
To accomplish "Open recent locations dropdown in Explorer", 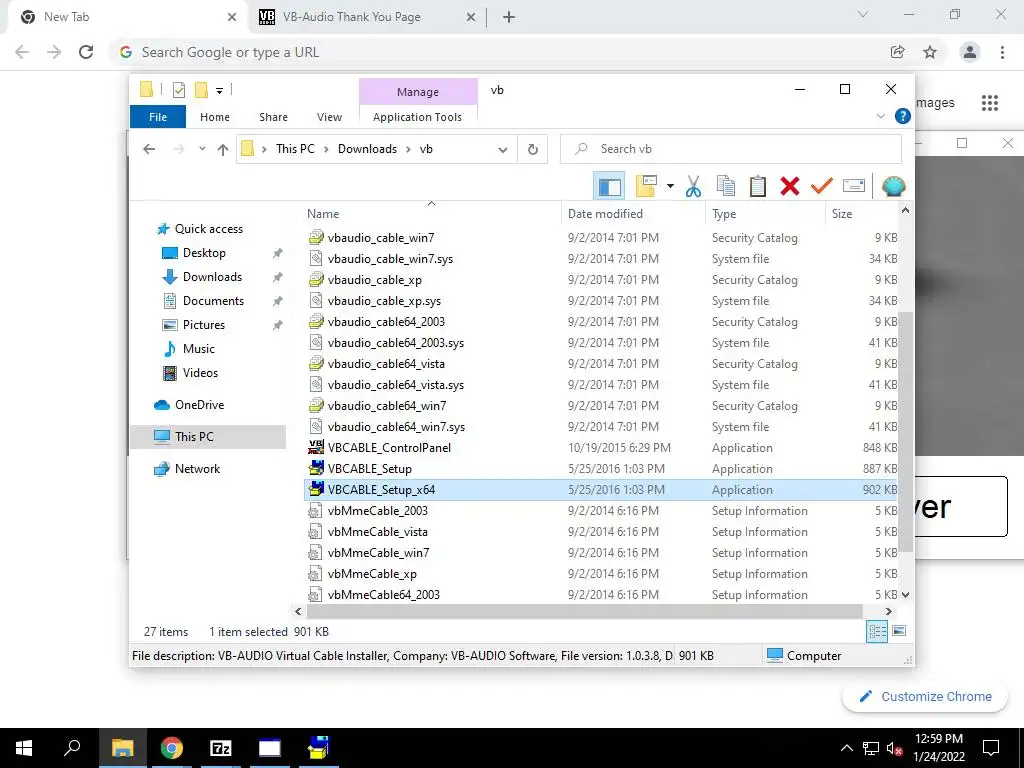I will click(x=202, y=149).
